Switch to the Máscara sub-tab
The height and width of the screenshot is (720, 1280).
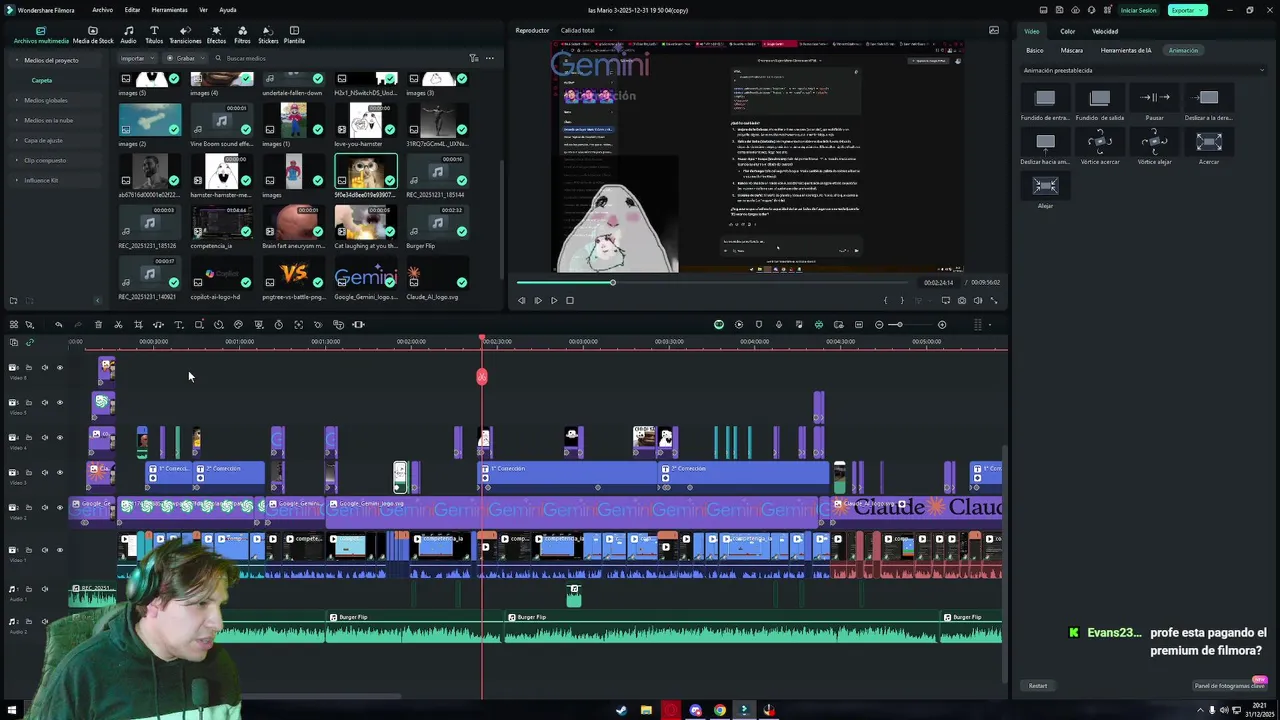coord(1071,50)
